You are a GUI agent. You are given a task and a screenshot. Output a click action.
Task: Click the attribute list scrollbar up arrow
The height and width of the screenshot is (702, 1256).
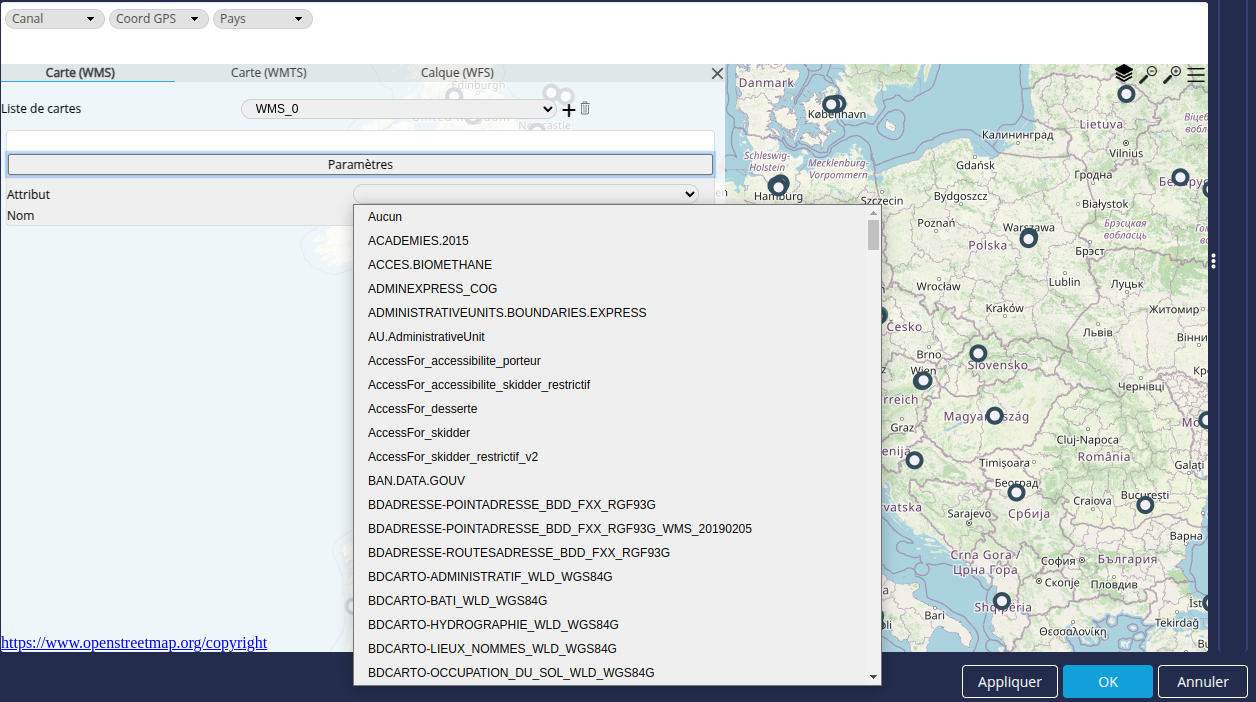(873, 213)
